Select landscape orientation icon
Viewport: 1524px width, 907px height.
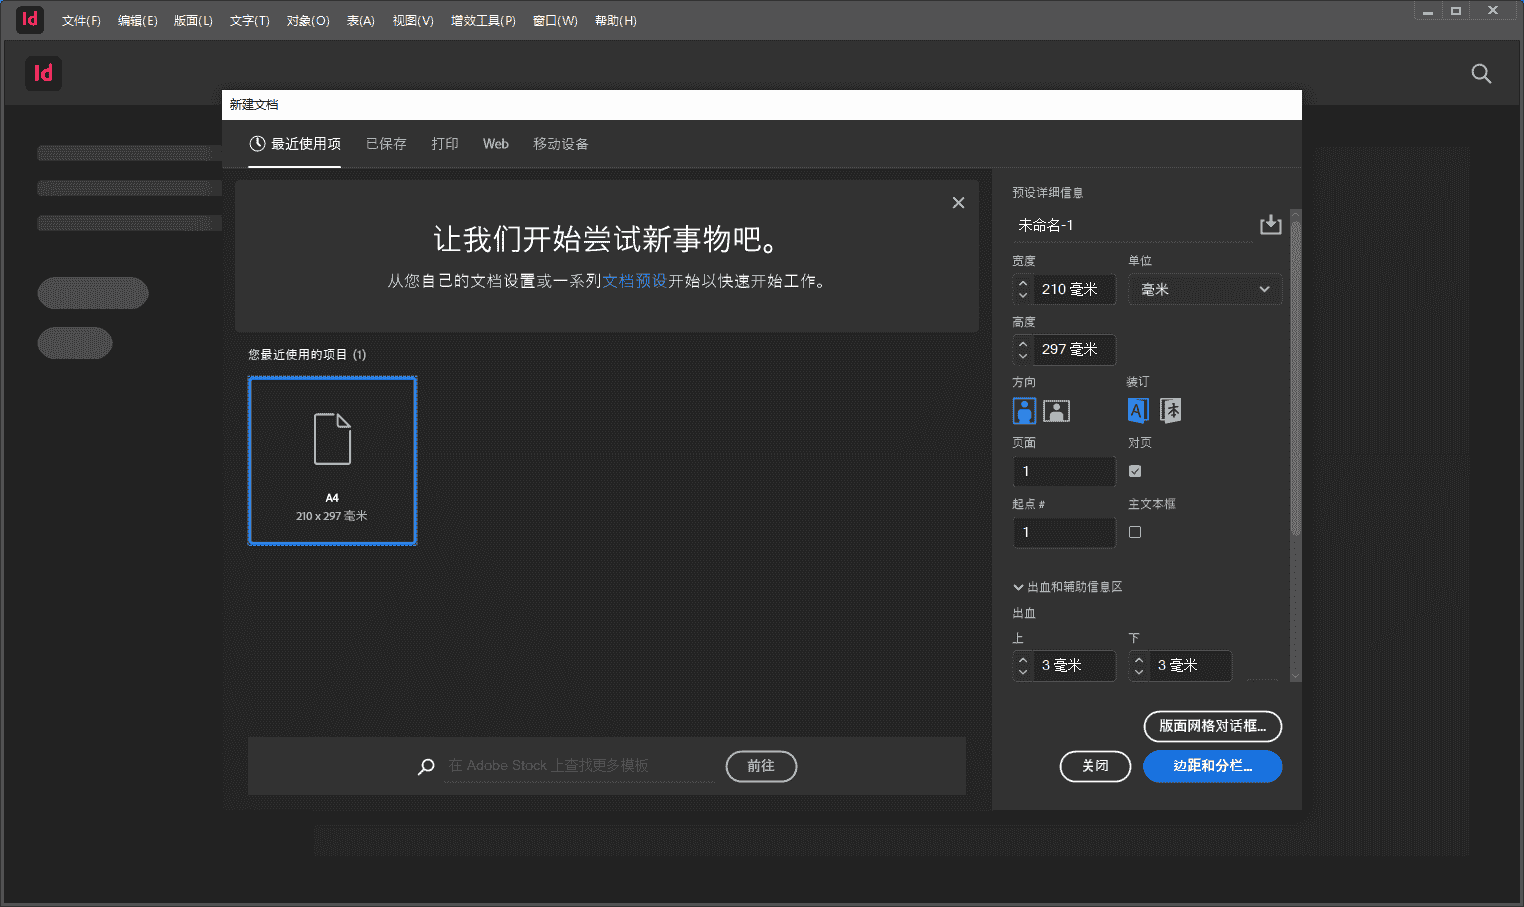click(1056, 411)
